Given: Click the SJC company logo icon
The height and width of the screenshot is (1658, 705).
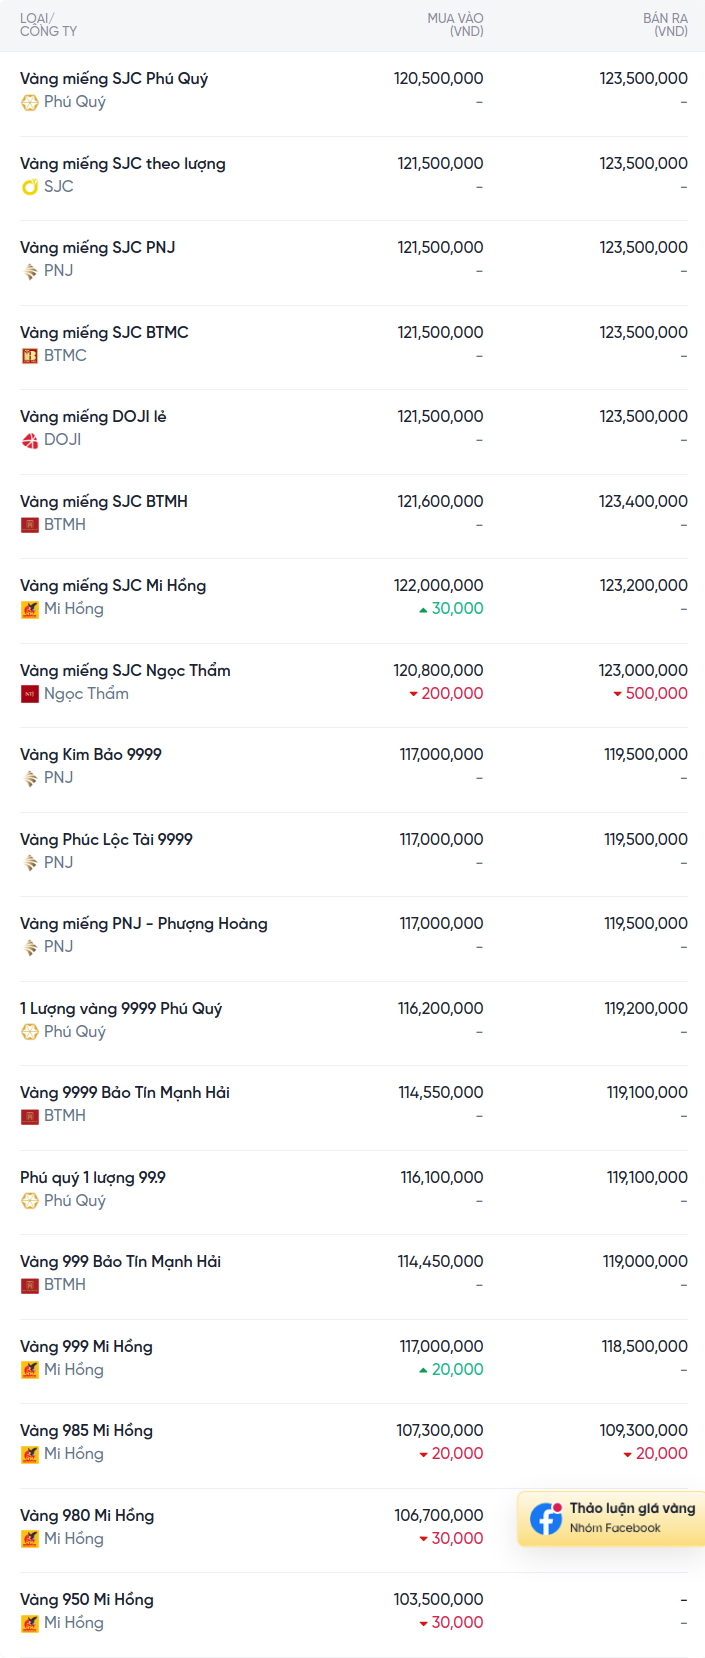Looking at the screenshot, I should tap(30, 187).
